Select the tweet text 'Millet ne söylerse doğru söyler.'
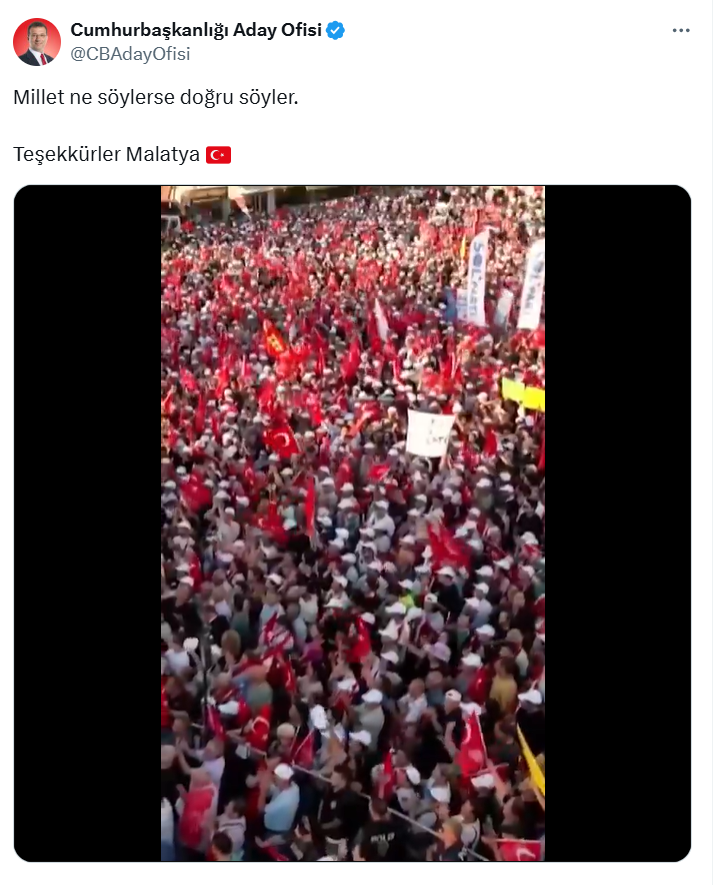This screenshot has height=885, width=715. click(156, 97)
